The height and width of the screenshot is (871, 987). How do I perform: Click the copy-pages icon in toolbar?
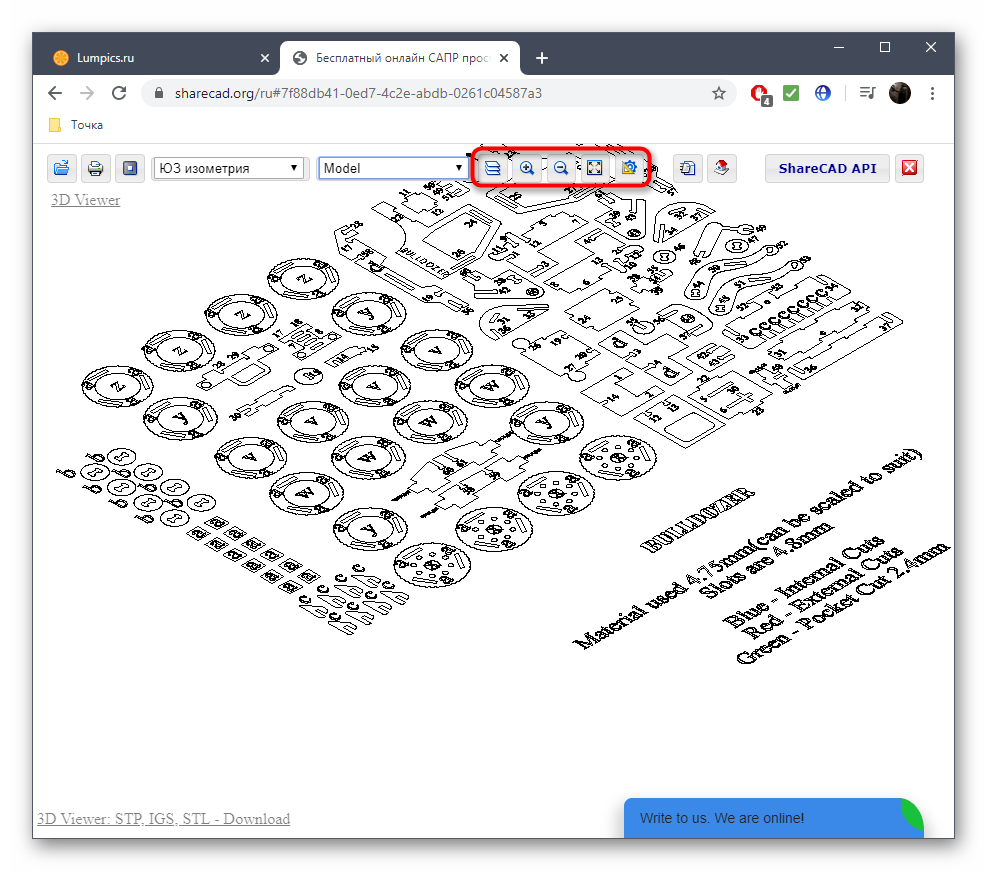coord(688,168)
